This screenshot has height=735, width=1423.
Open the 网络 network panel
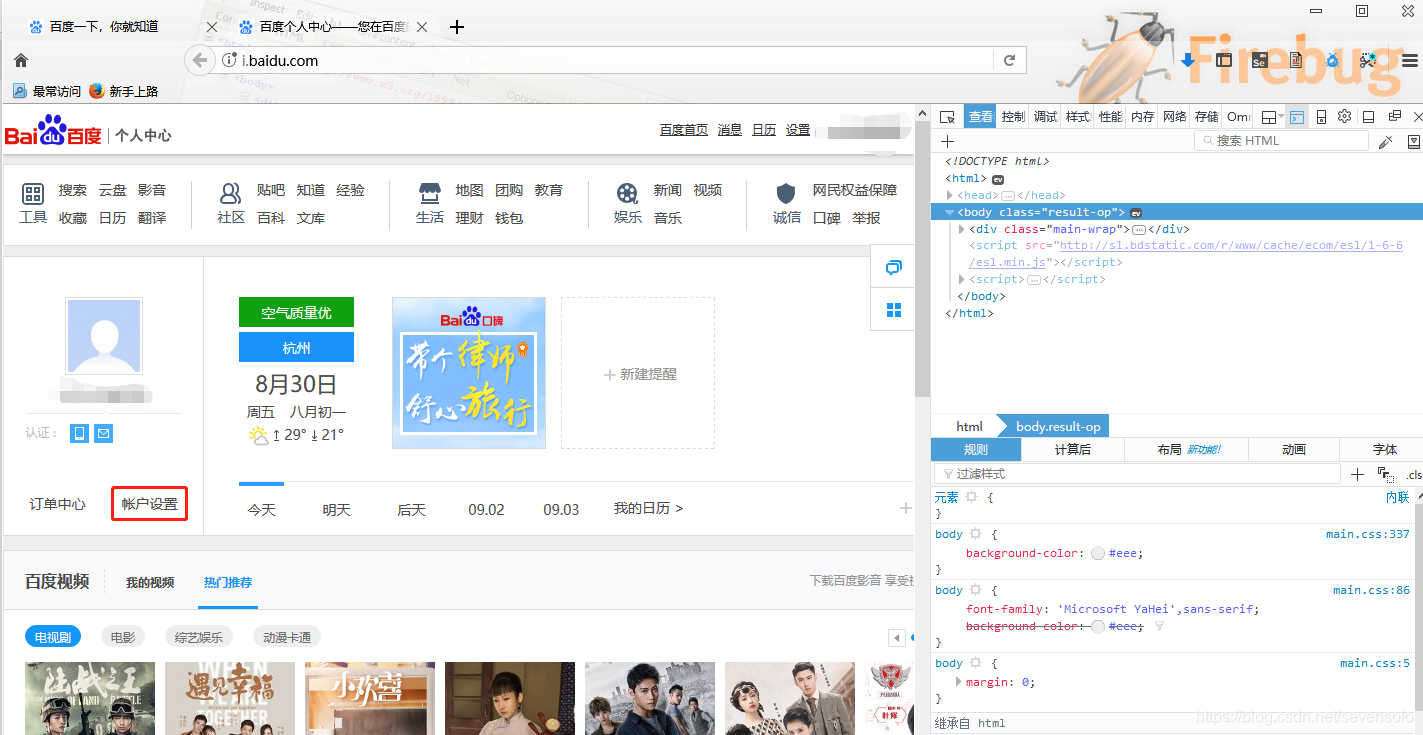tap(1173, 116)
